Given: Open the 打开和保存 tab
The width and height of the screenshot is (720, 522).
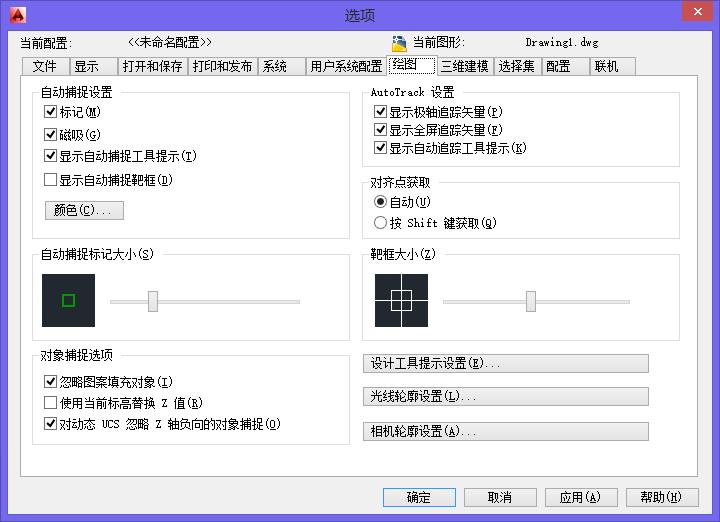Looking at the screenshot, I should pos(152,66).
